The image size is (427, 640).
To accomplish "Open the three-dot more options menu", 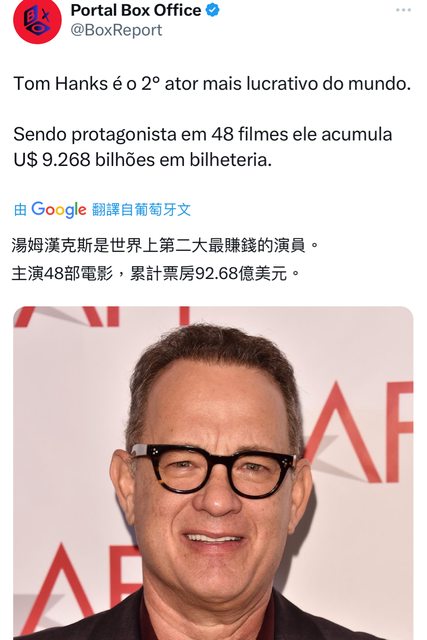I will coord(403,10).
